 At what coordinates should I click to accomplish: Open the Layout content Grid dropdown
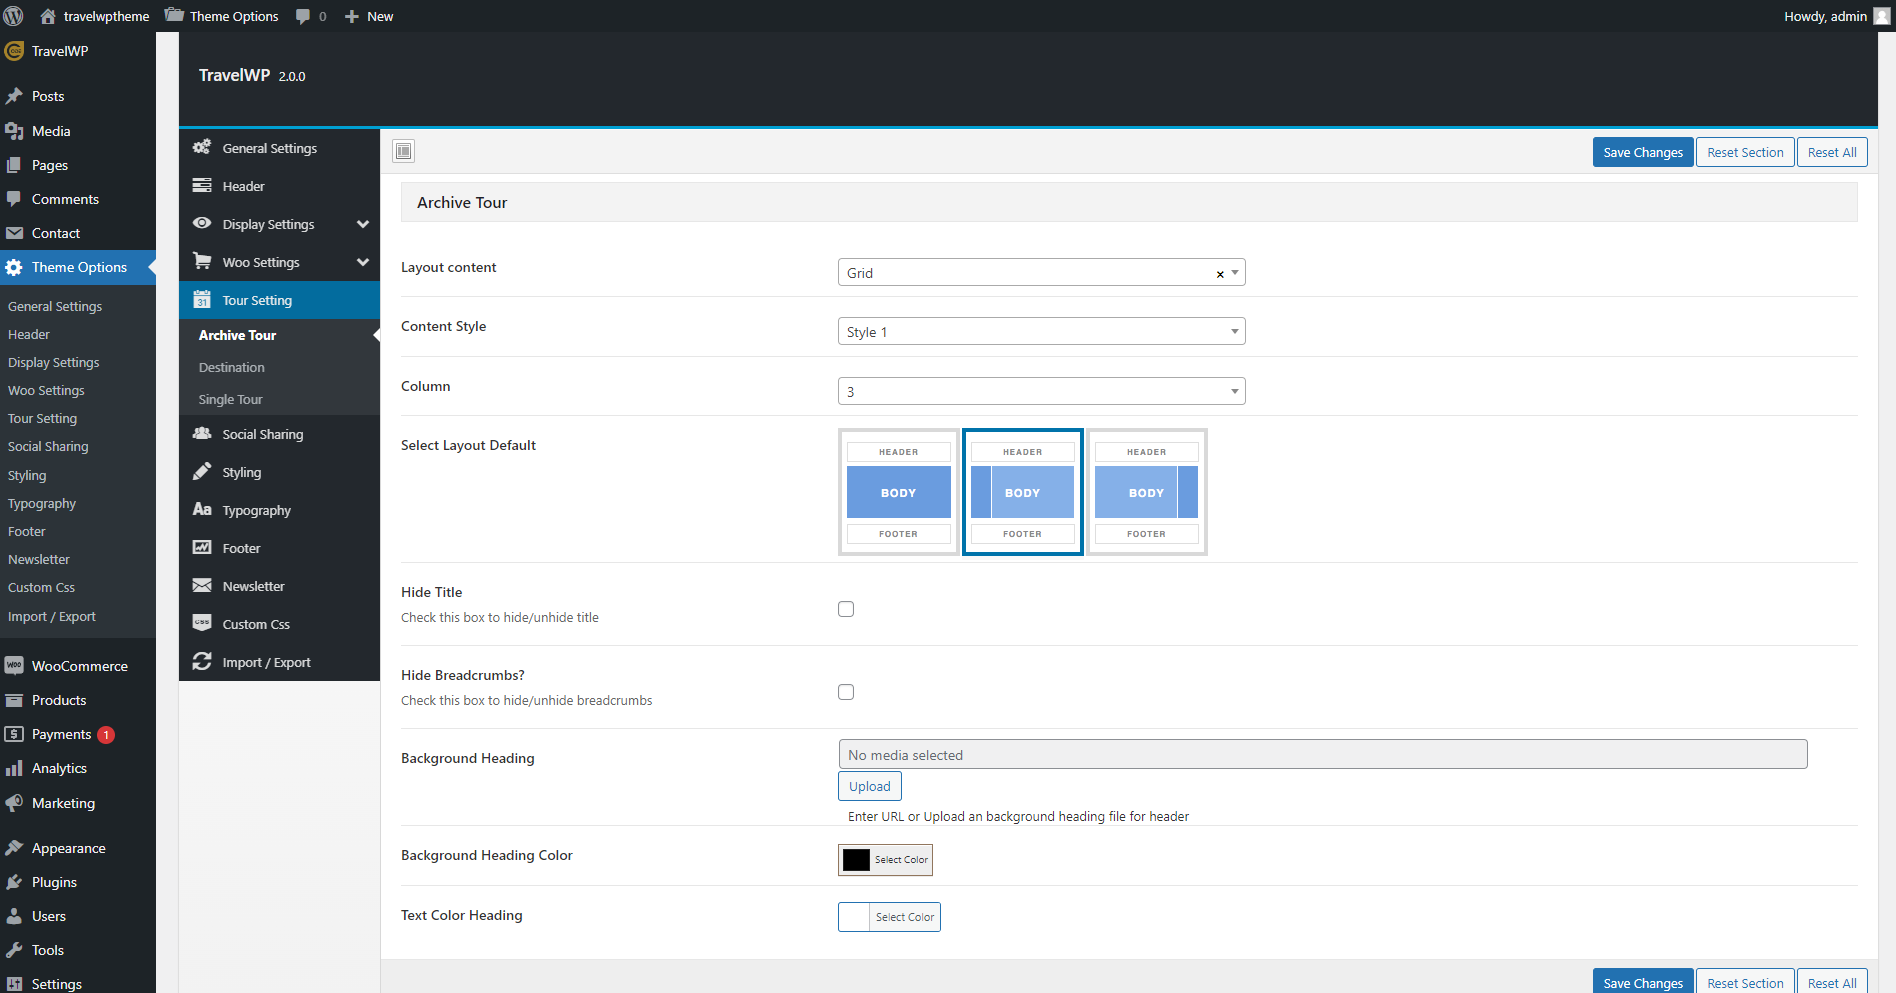pos(1041,272)
